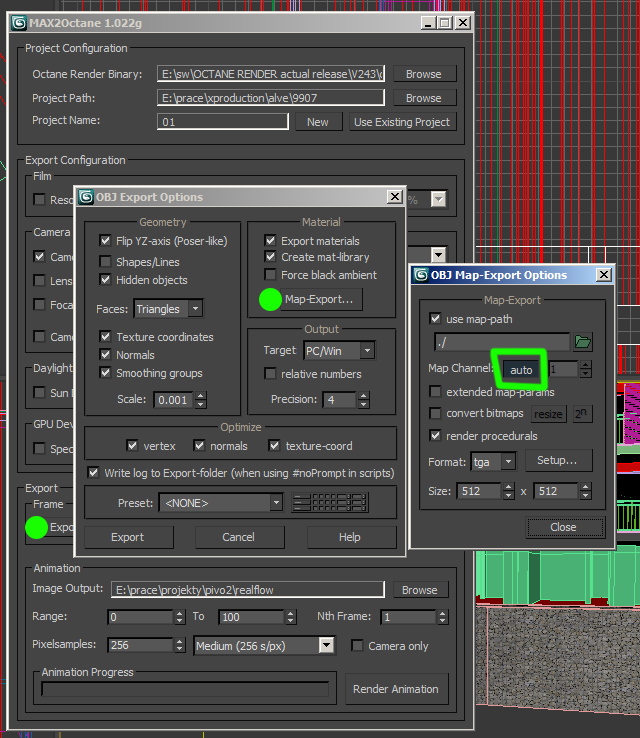Open the Camera selection dropdown arrow
This screenshot has height=738, width=640.
(439, 255)
